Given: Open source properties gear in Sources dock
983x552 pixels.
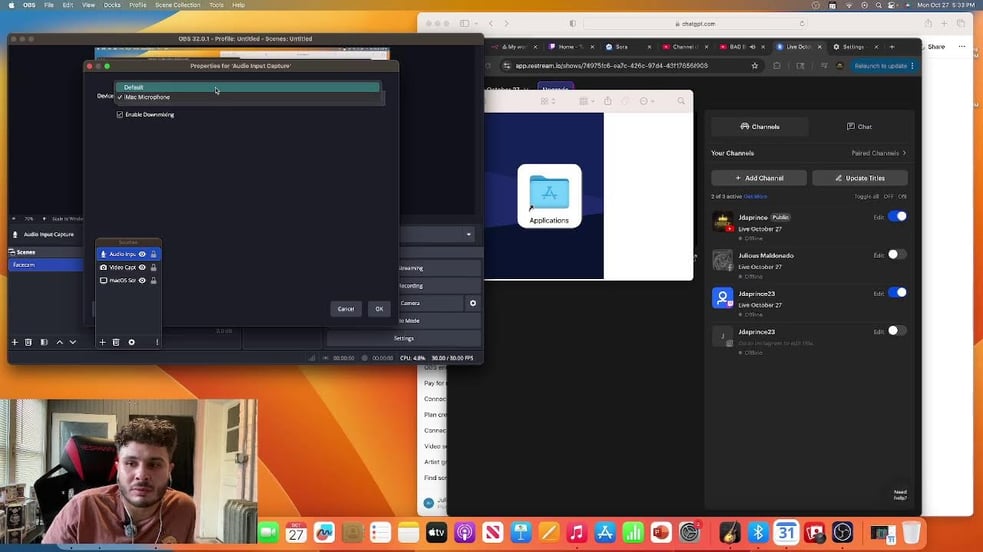Looking at the screenshot, I should tap(132, 342).
